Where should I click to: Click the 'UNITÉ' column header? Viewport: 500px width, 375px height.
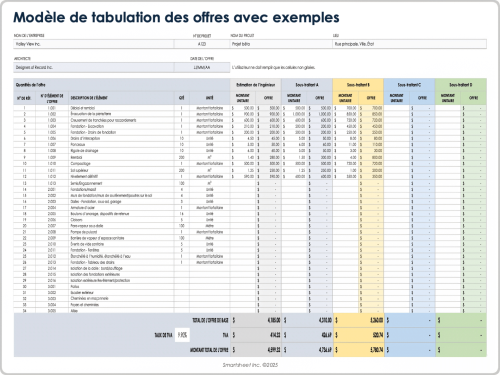click(210, 98)
